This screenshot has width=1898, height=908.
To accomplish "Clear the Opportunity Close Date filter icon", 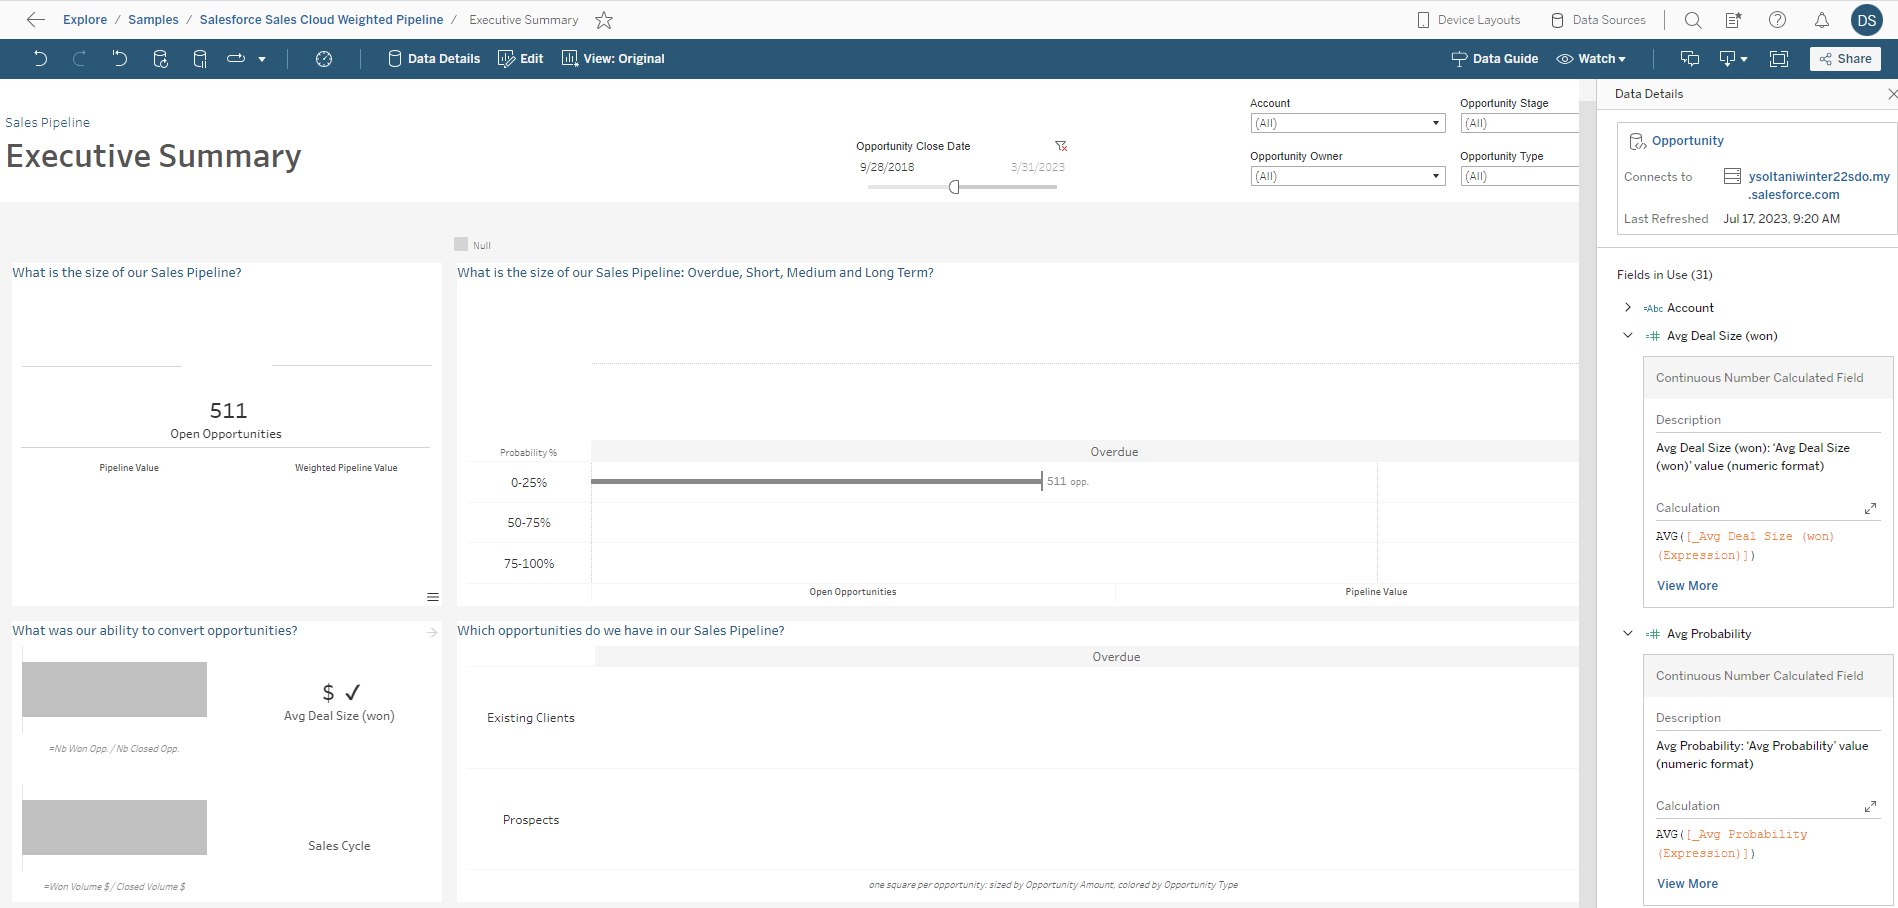I will (x=1061, y=145).
